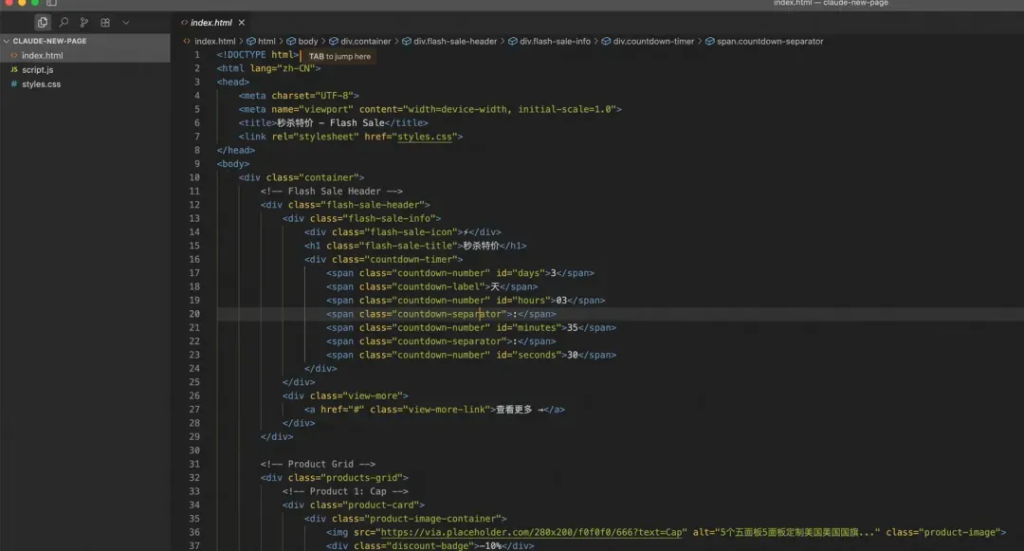Open the Explorer view icon
This screenshot has height=551, width=1024.
click(x=43, y=22)
